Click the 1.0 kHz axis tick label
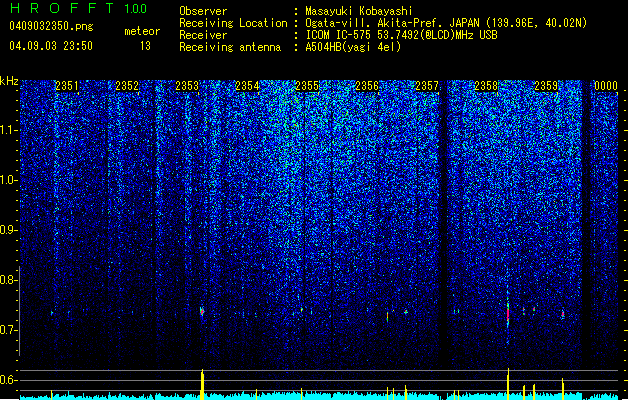629x400 pixels. click(9, 180)
